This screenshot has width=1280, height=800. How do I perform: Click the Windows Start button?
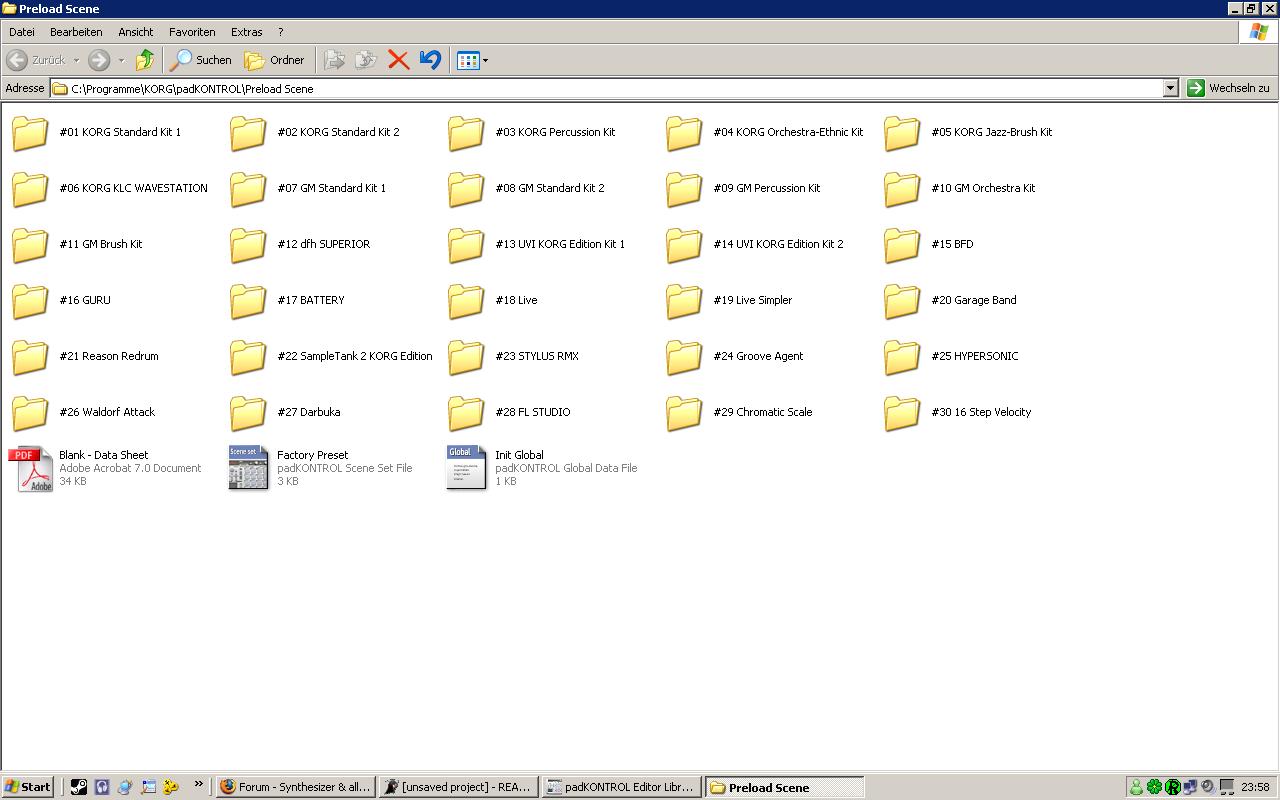click(27, 787)
